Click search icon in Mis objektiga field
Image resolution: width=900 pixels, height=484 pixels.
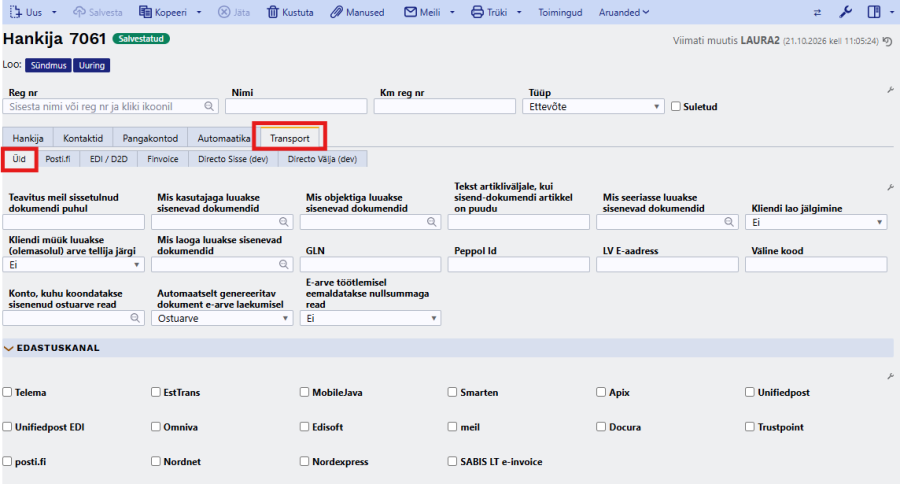click(x=432, y=222)
